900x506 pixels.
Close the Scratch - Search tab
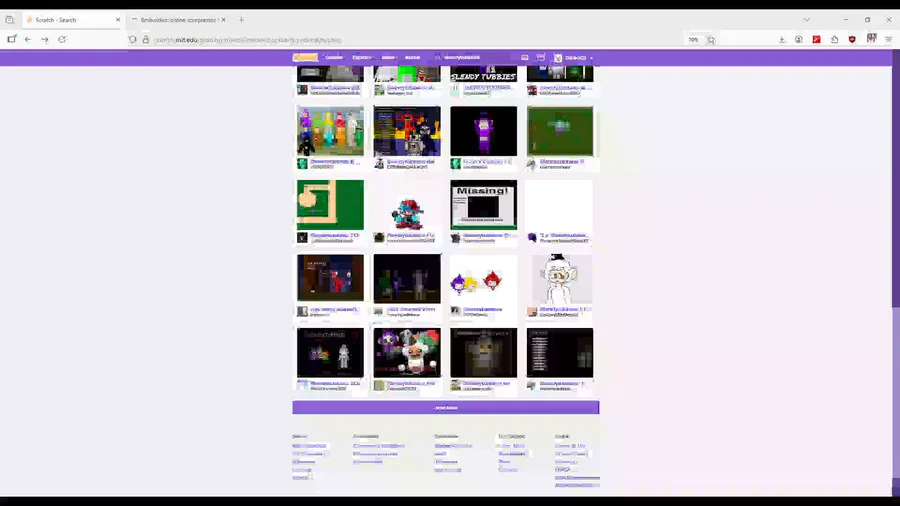tap(118, 20)
